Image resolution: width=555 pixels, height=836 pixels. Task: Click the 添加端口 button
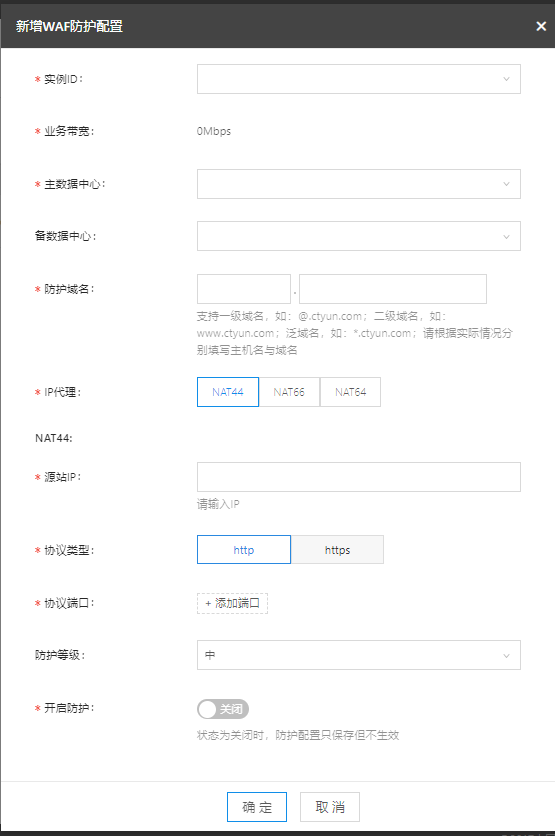232,603
